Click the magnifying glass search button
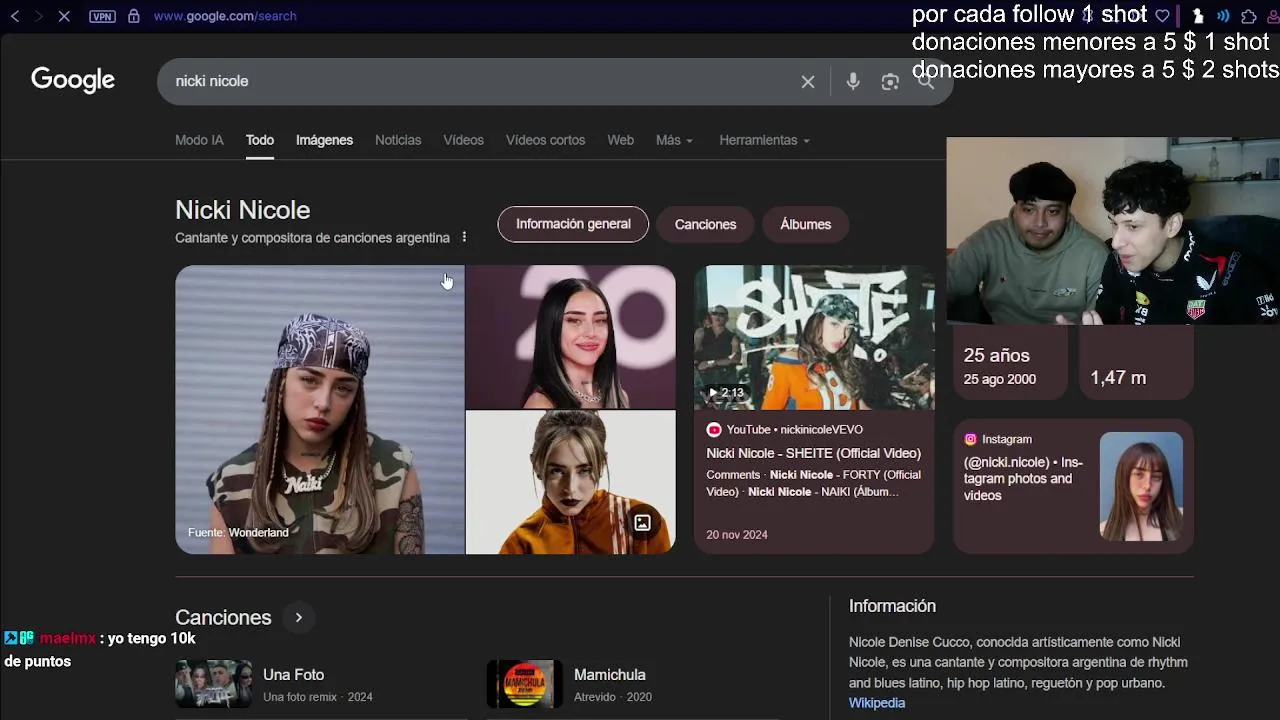Image resolution: width=1280 pixels, height=720 pixels. [x=926, y=82]
